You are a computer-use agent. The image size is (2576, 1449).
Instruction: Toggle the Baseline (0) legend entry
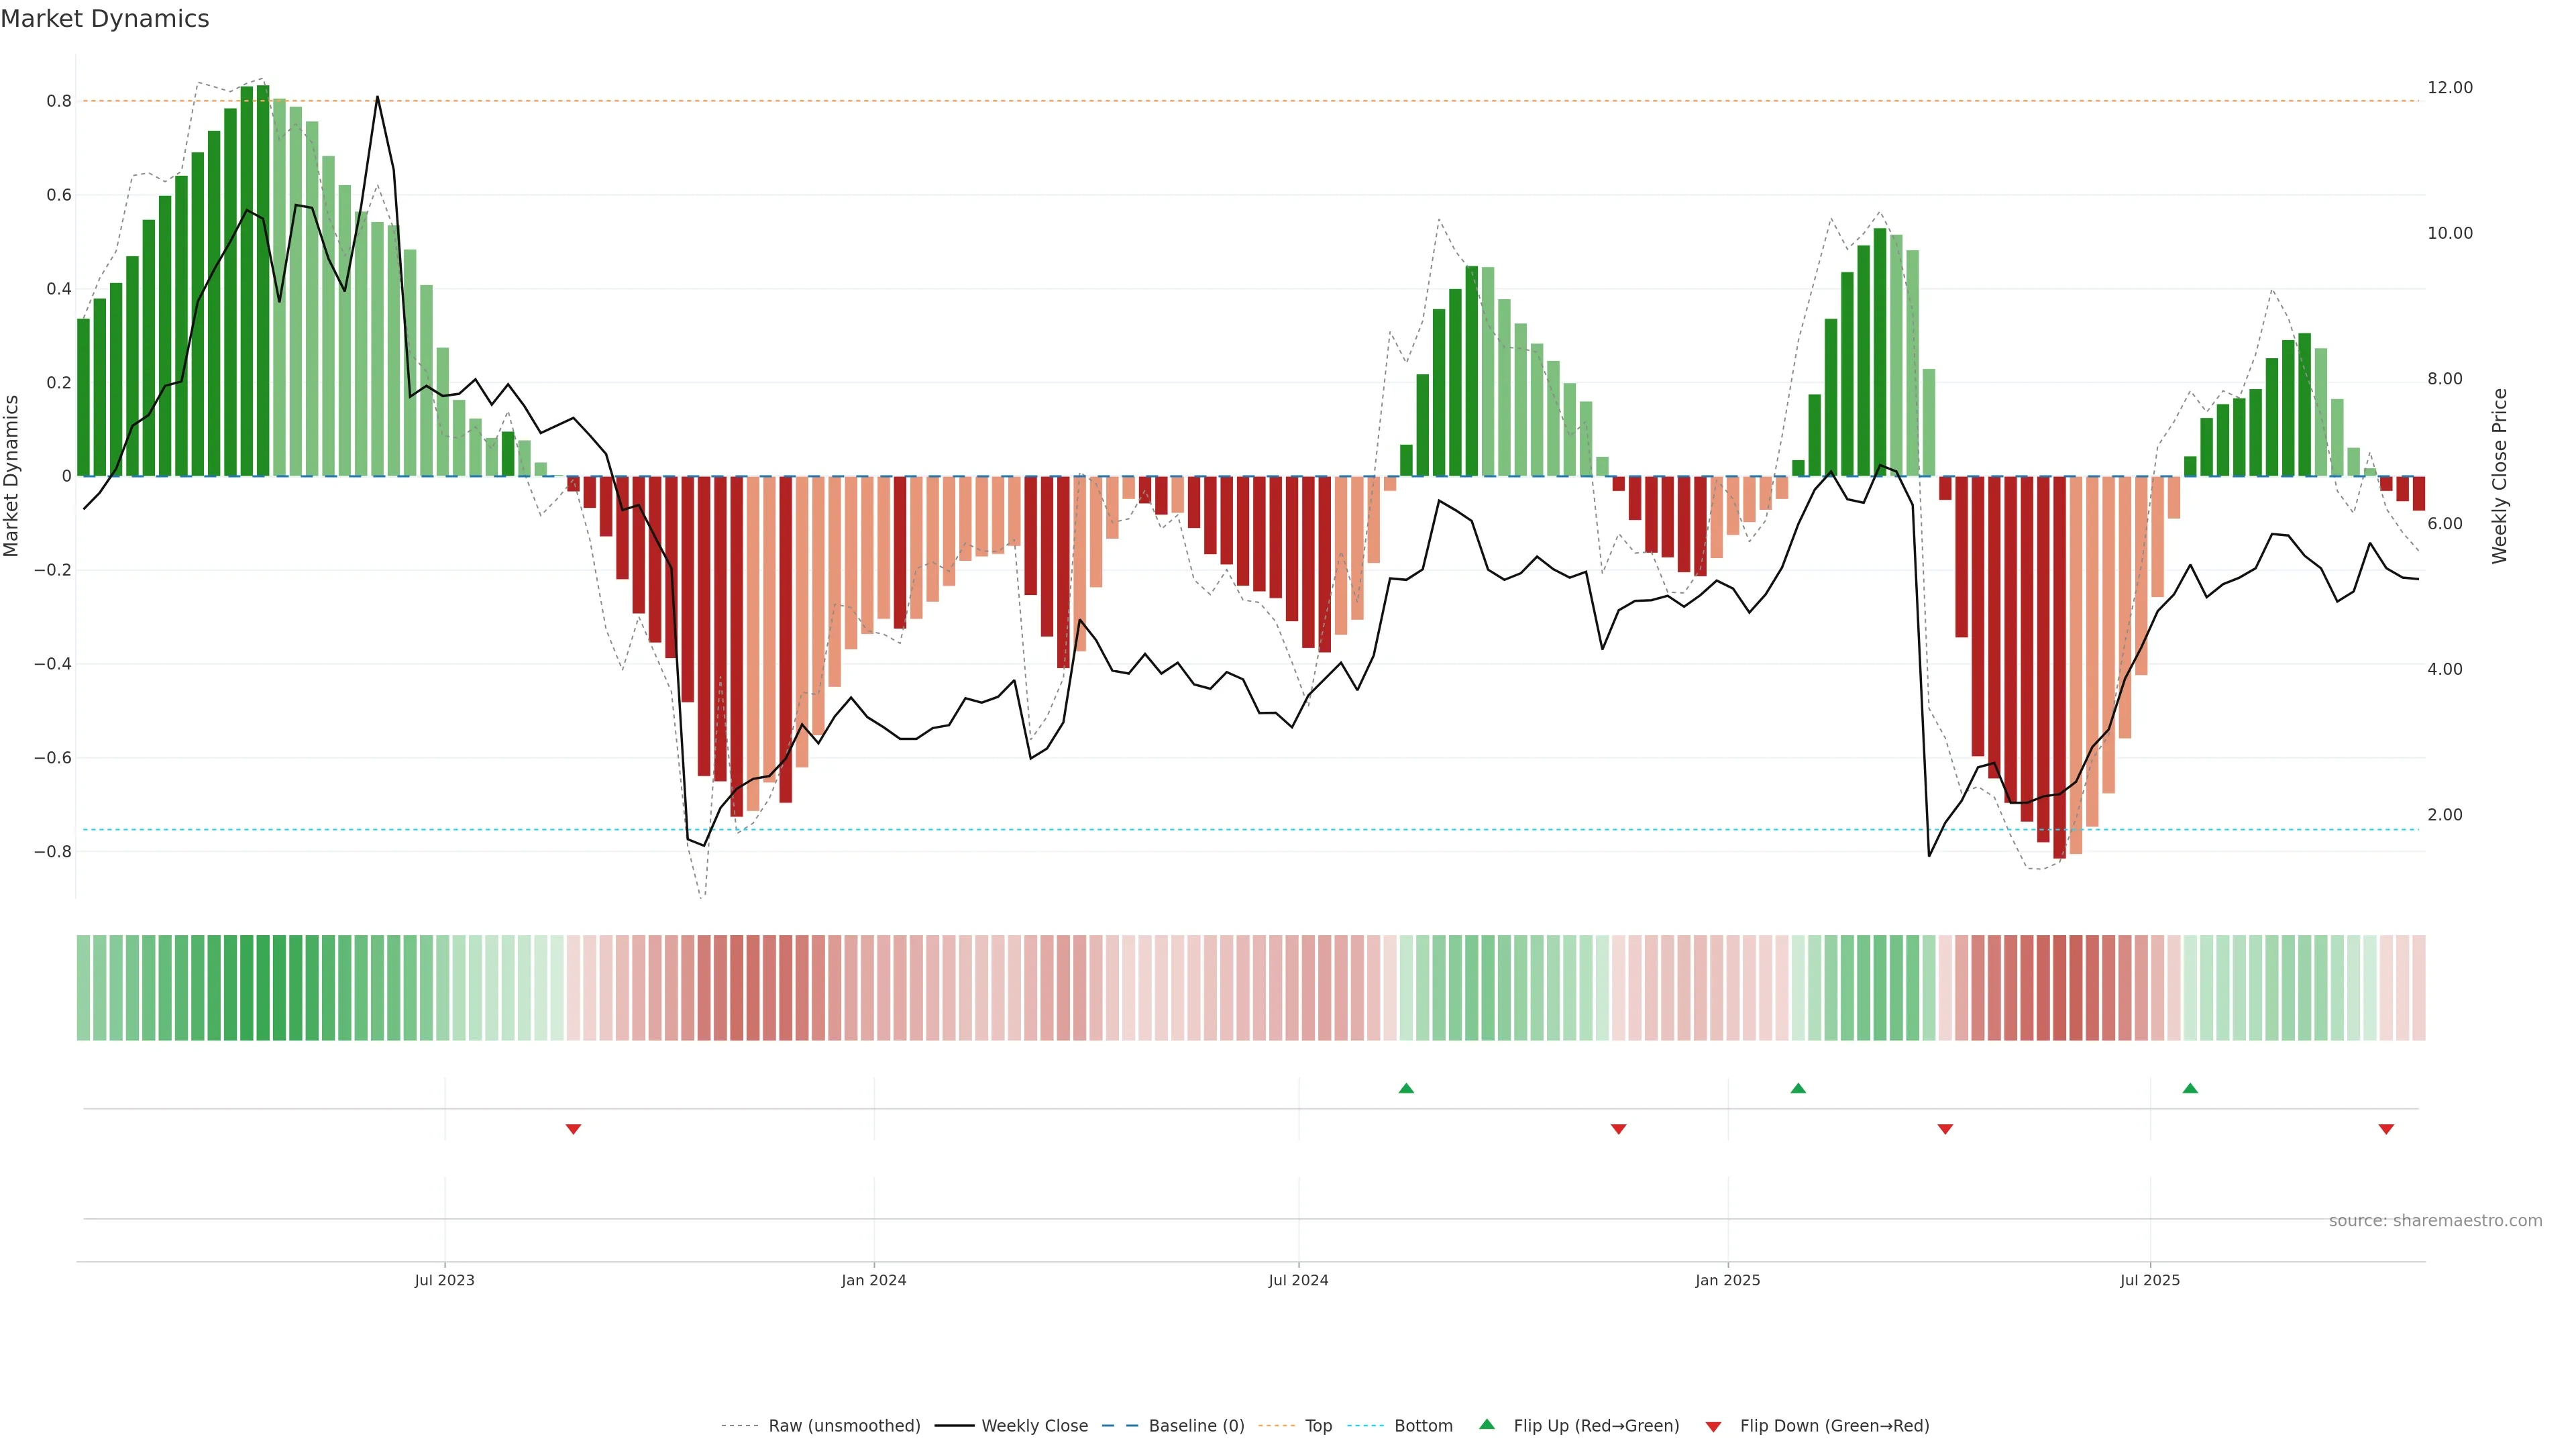click(1196, 1426)
